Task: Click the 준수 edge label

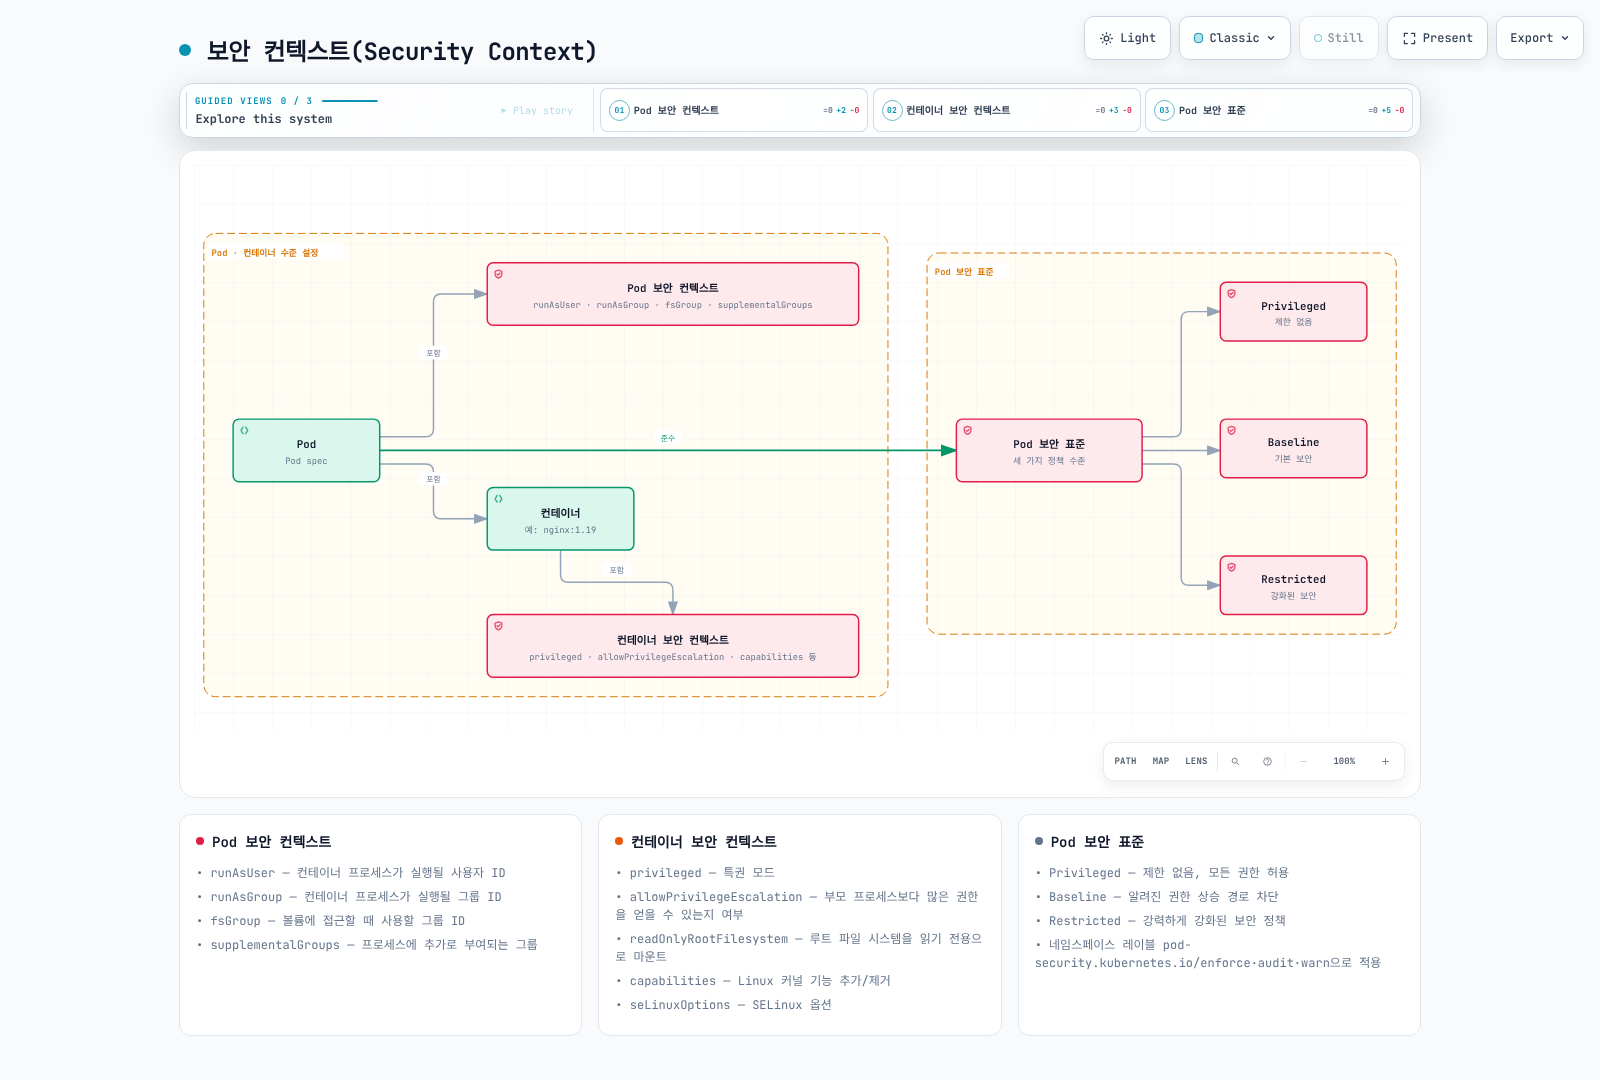Action: [x=668, y=438]
